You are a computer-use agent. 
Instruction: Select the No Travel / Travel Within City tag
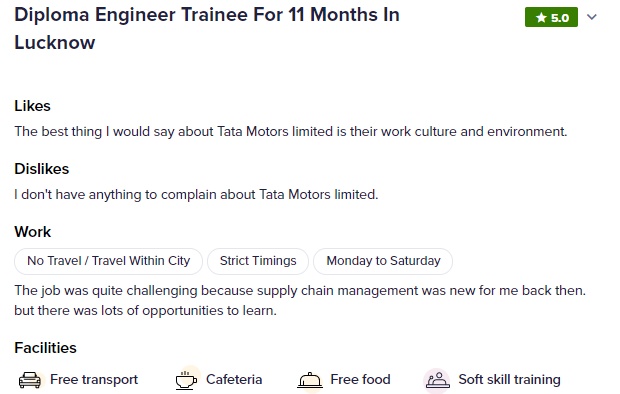[x=108, y=261]
